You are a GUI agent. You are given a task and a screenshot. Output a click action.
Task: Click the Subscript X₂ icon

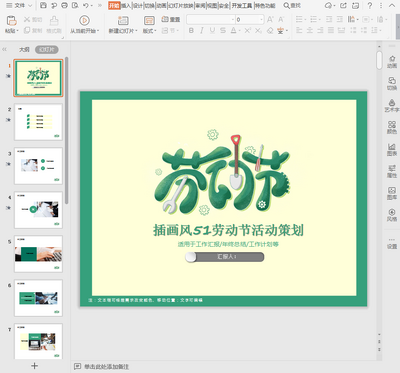point(258,31)
